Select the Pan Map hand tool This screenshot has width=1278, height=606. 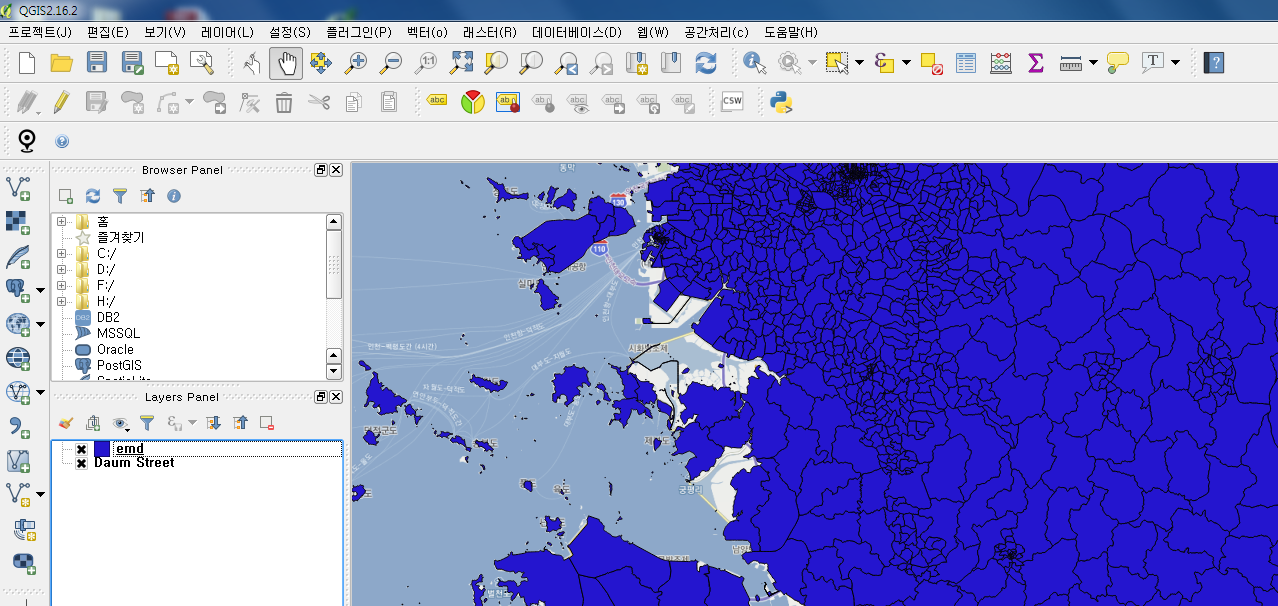286,63
